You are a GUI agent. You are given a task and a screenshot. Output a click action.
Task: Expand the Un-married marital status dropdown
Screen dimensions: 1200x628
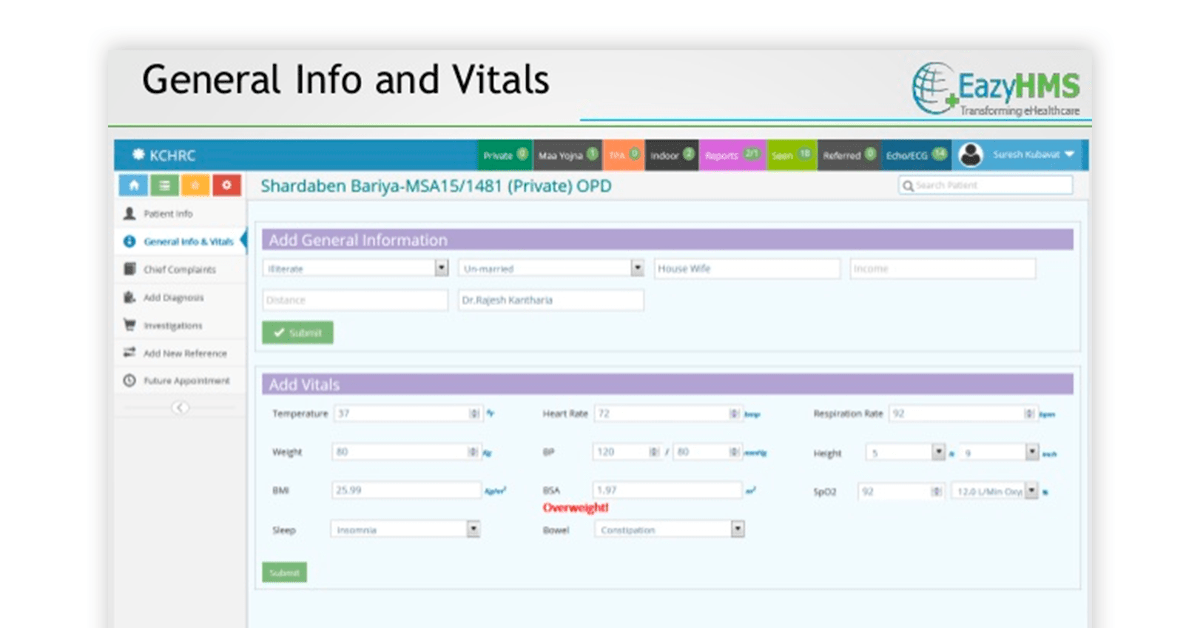[x=551, y=268]
